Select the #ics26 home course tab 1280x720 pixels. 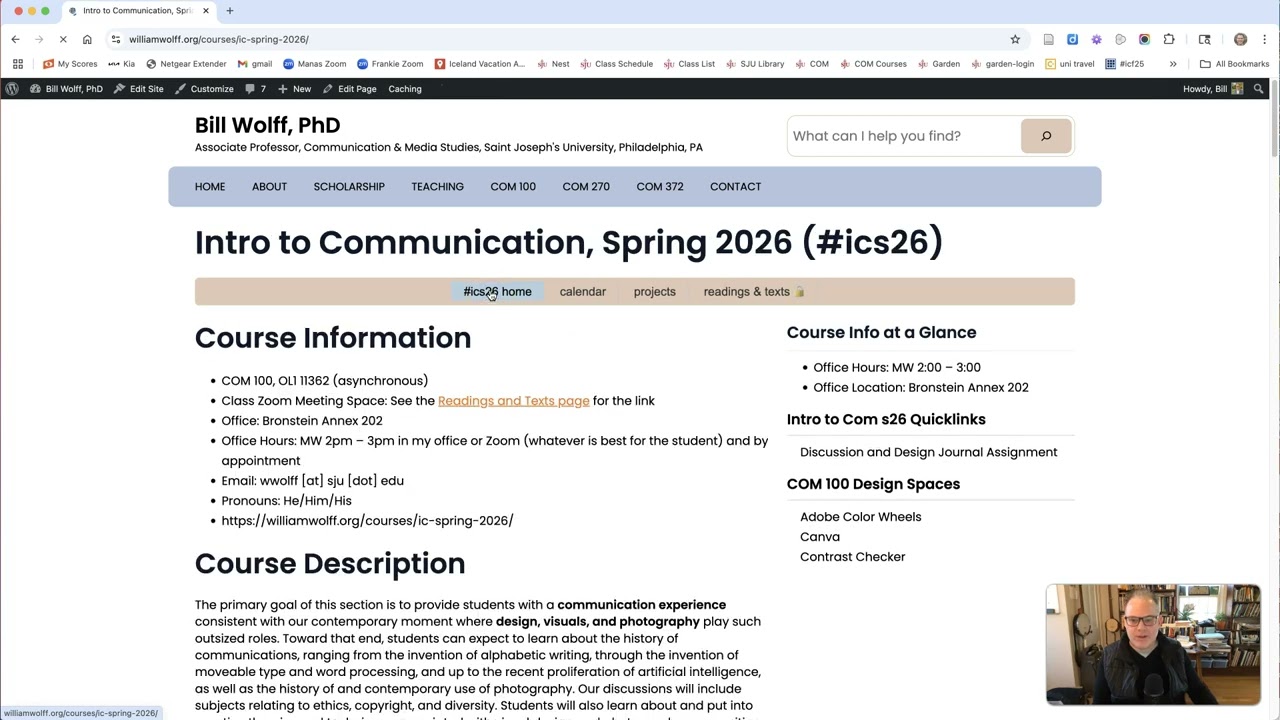click(x=497, y=292)
